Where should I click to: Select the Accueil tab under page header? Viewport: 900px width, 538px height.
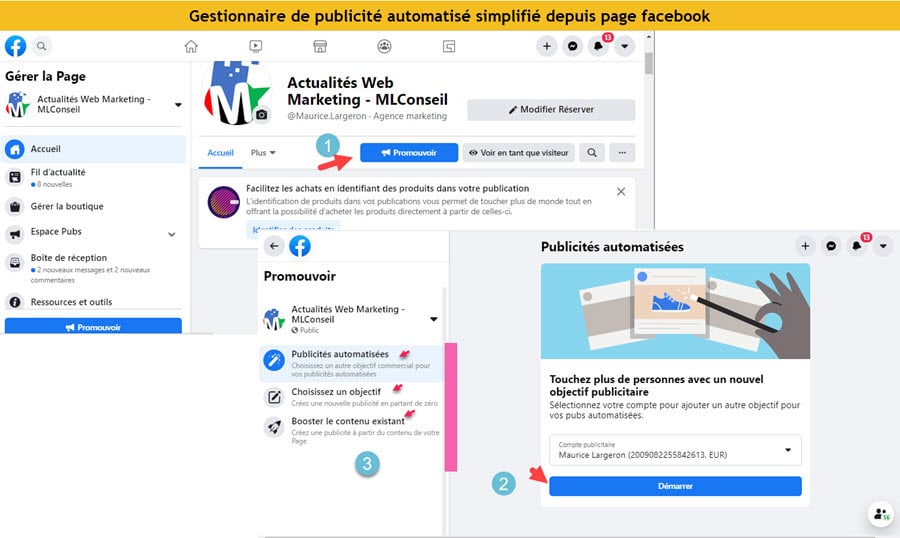[x=220, y=153]
